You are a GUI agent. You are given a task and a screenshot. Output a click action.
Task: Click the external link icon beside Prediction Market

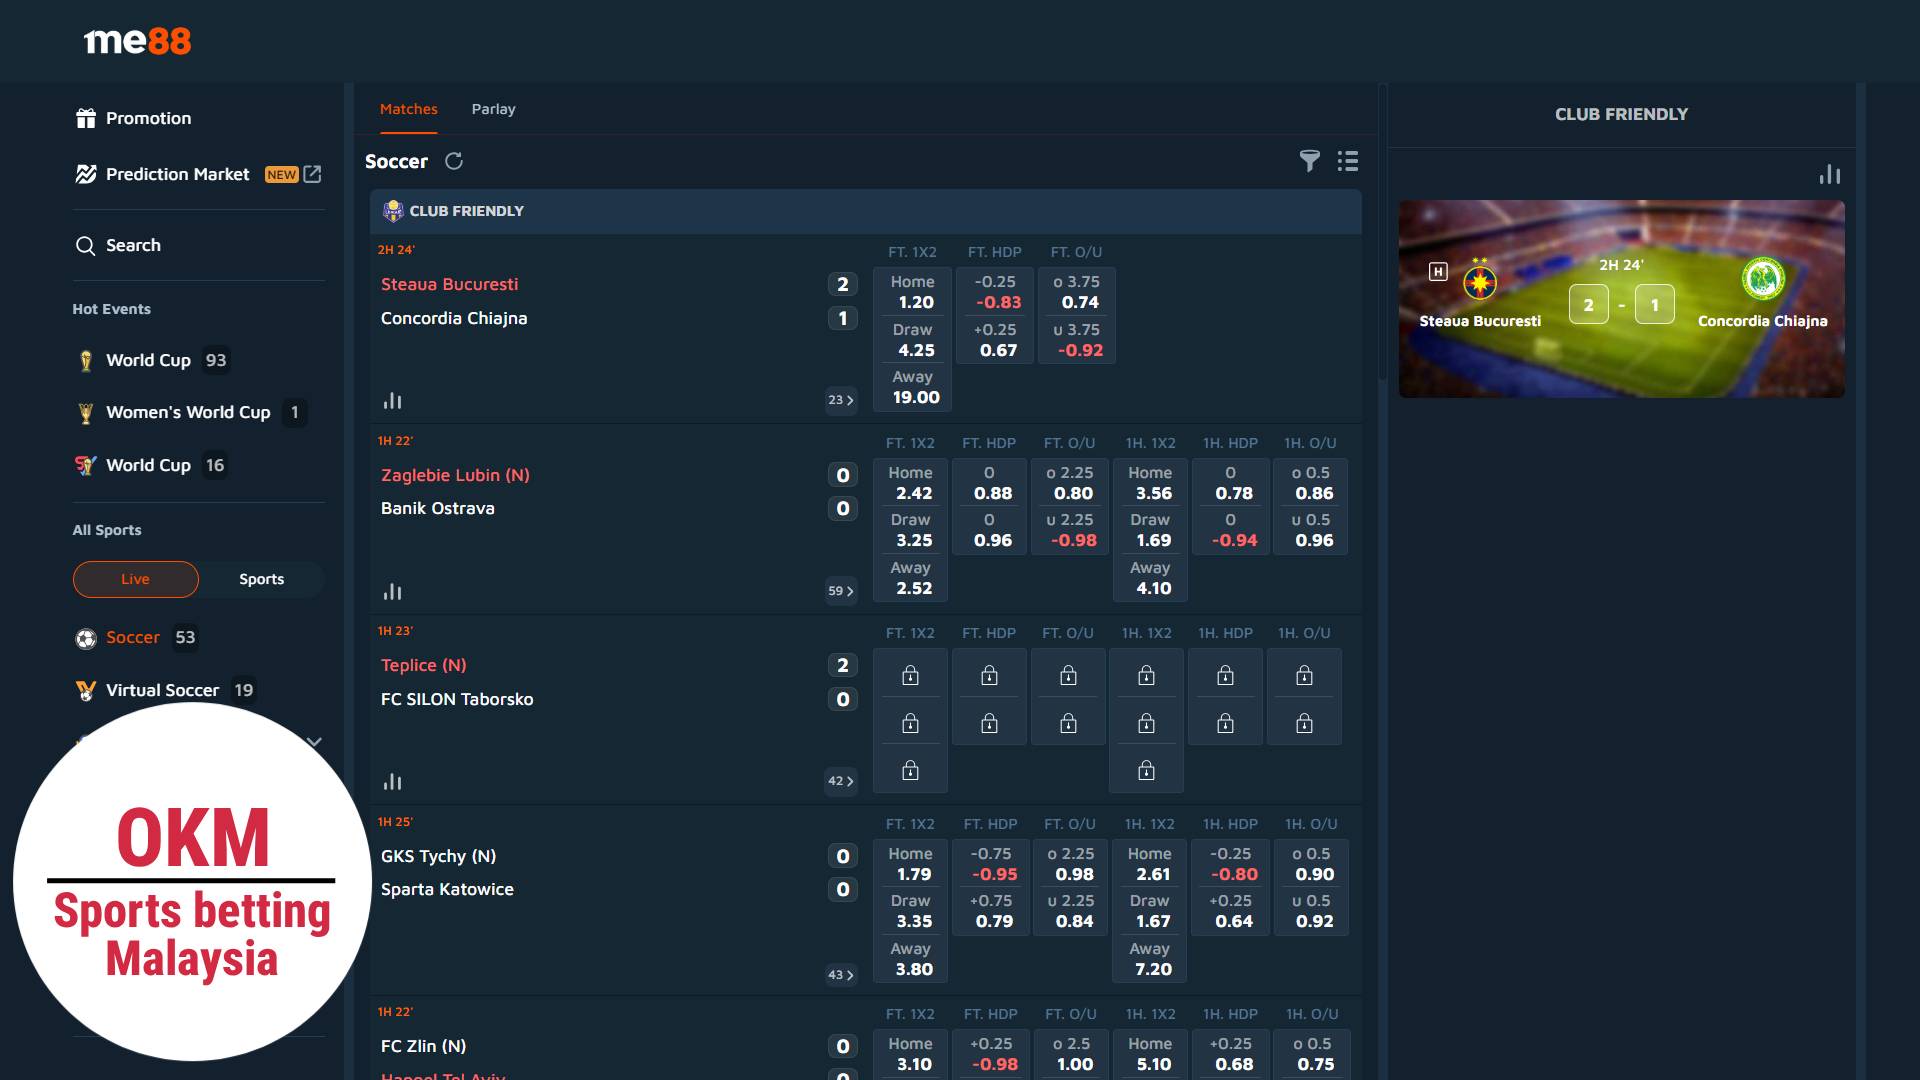[x=313, y=174]
